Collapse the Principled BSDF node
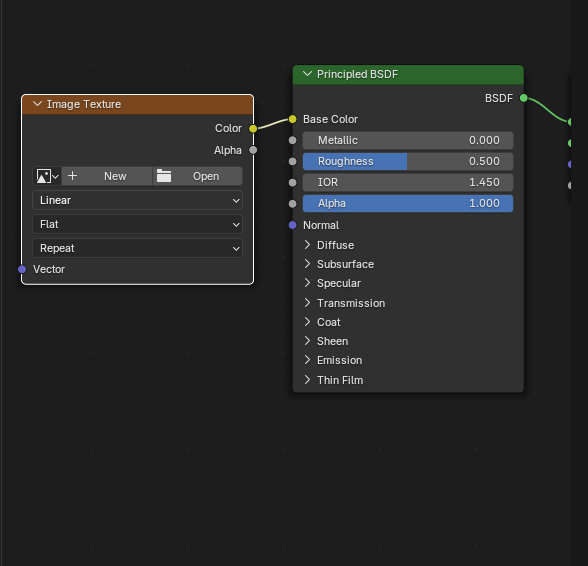Viewport: 588px width, 566px height. 308,74
